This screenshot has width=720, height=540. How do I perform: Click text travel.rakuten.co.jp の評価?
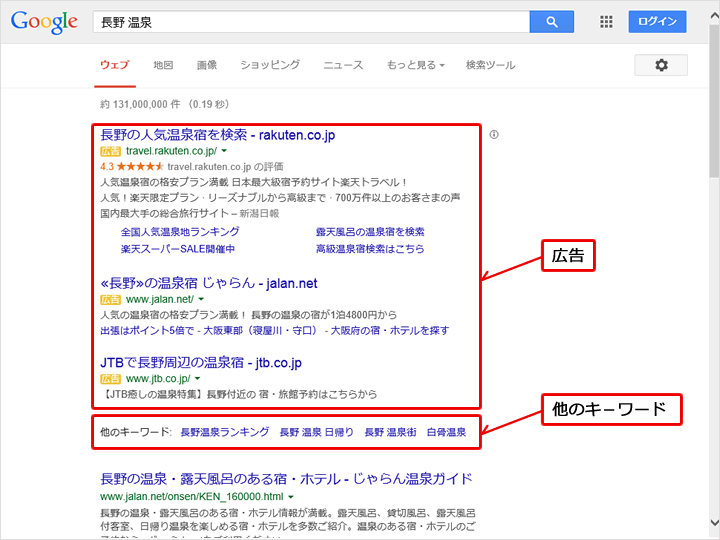(x=225, y=166)
